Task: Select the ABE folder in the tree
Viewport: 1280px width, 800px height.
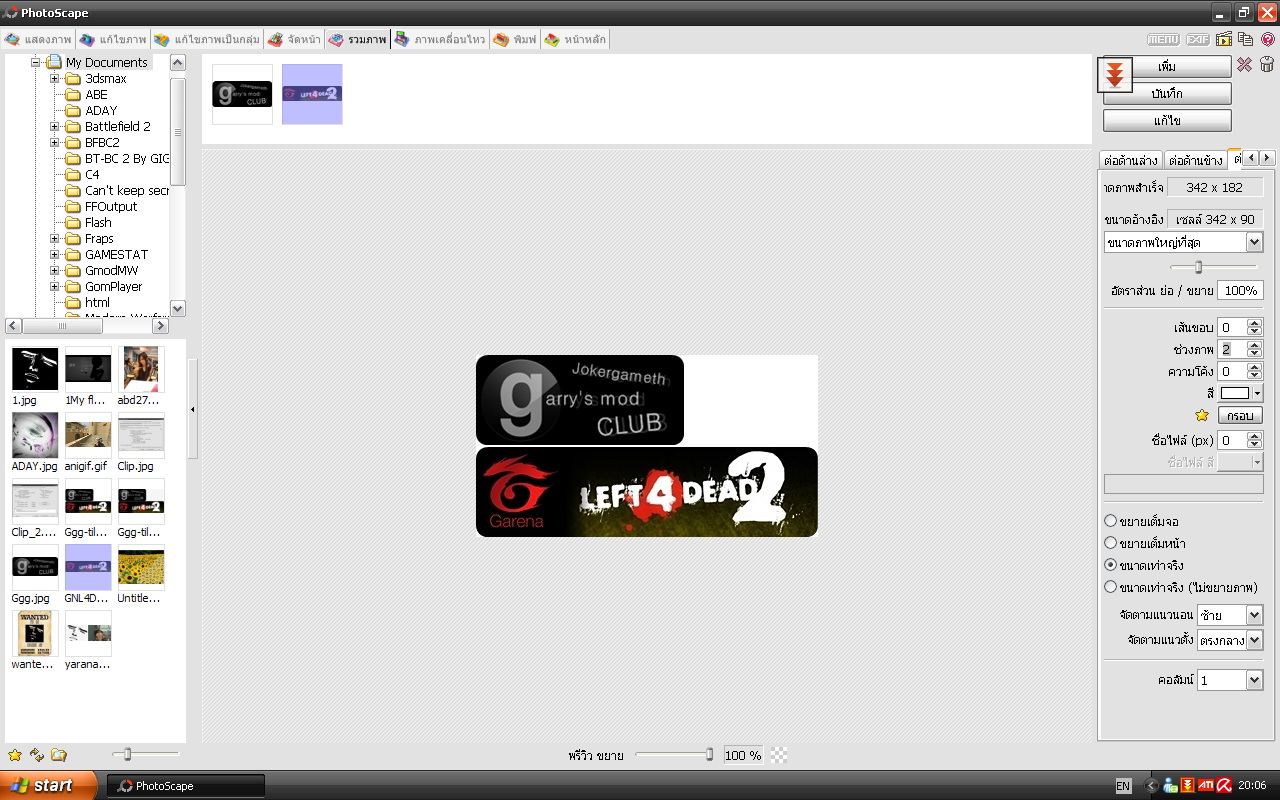Action: pos(96,95)
